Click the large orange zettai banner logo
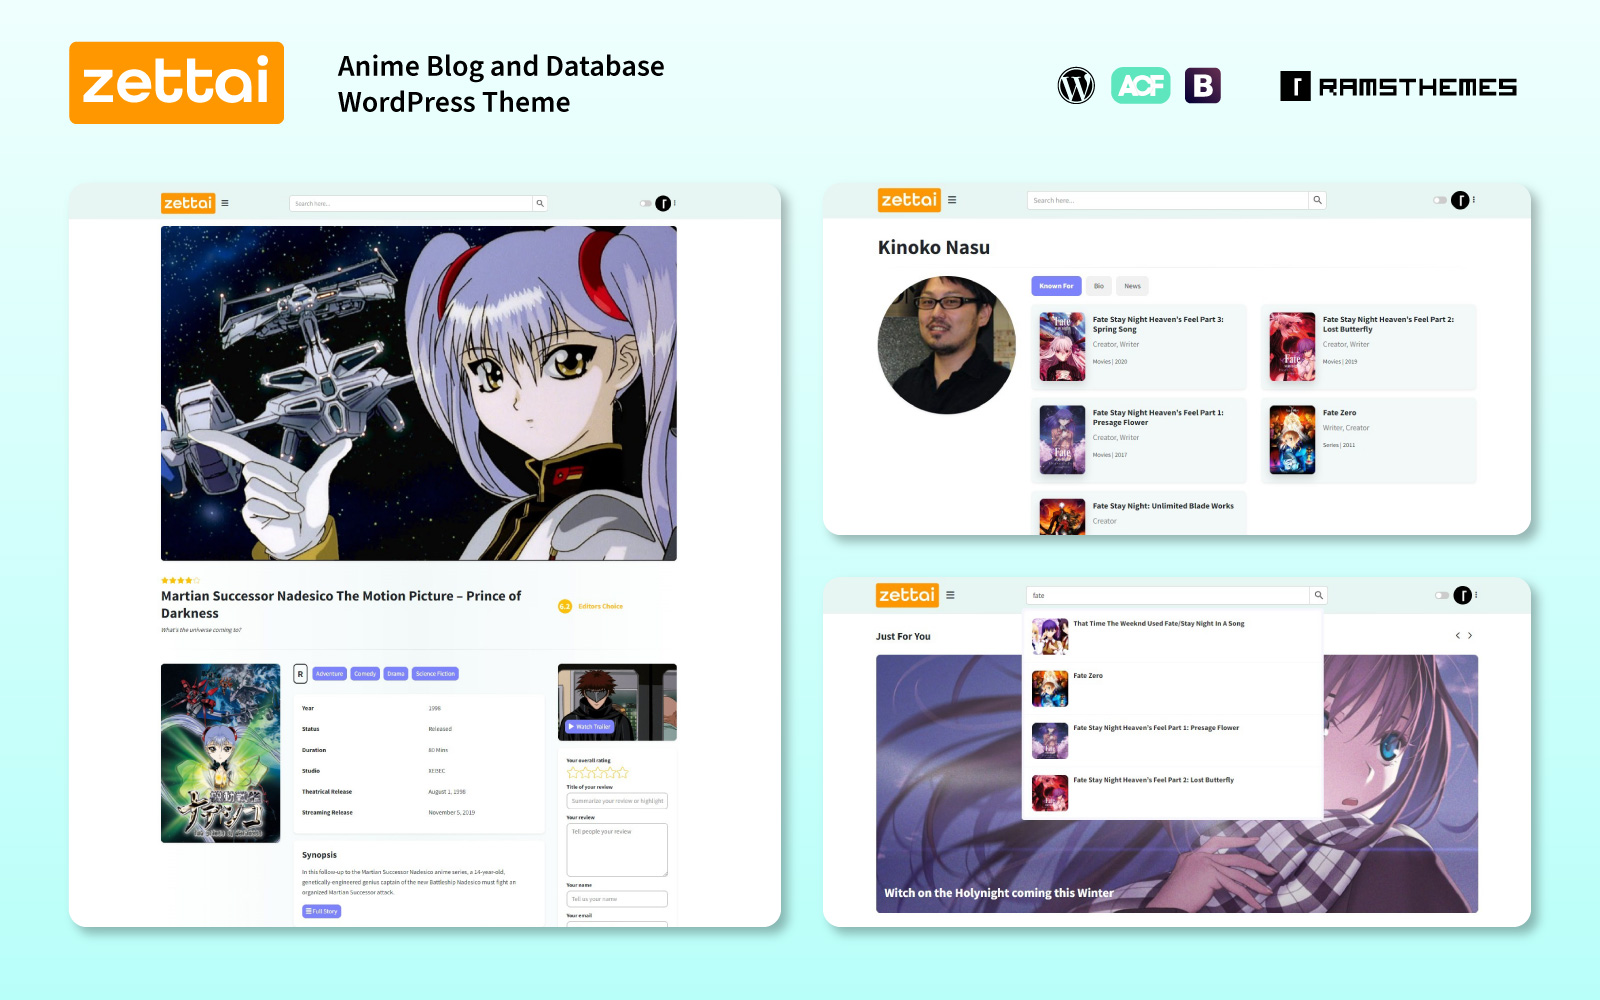The width and height of the screenshot is (1600, 1000). [x=176, y=83]
